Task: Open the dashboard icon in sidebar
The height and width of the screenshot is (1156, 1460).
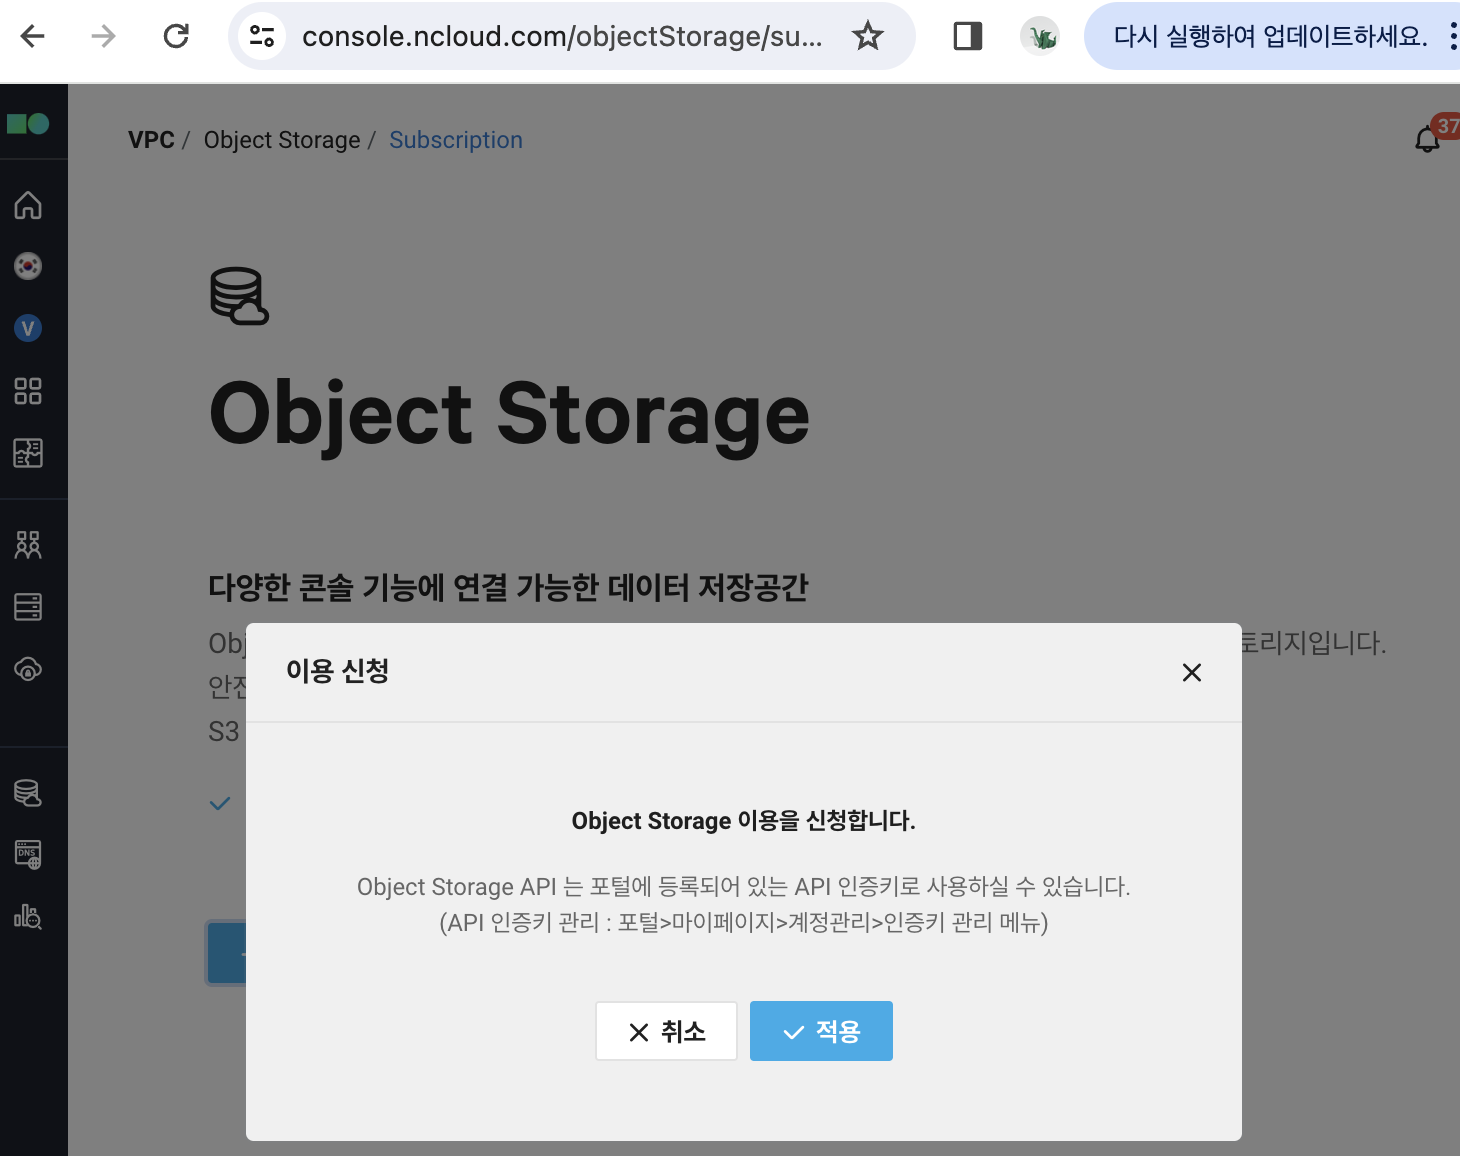Action: [28, 453]
